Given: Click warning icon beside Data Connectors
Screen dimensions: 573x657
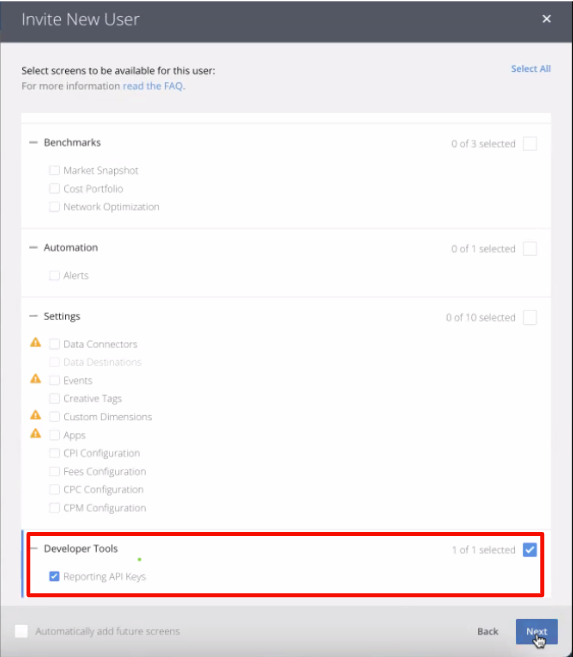Looking at the screenshot, I should [36, 343].
